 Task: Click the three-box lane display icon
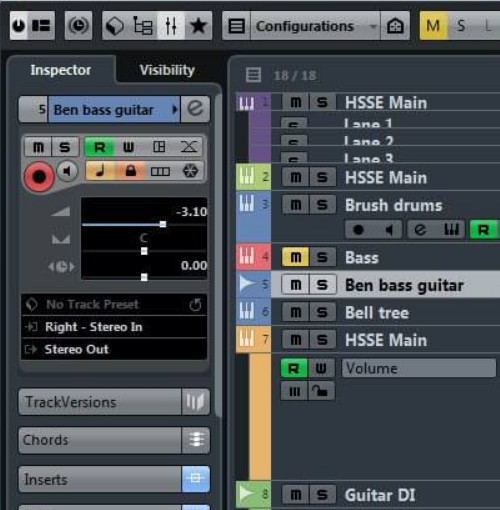pos(160,171)
